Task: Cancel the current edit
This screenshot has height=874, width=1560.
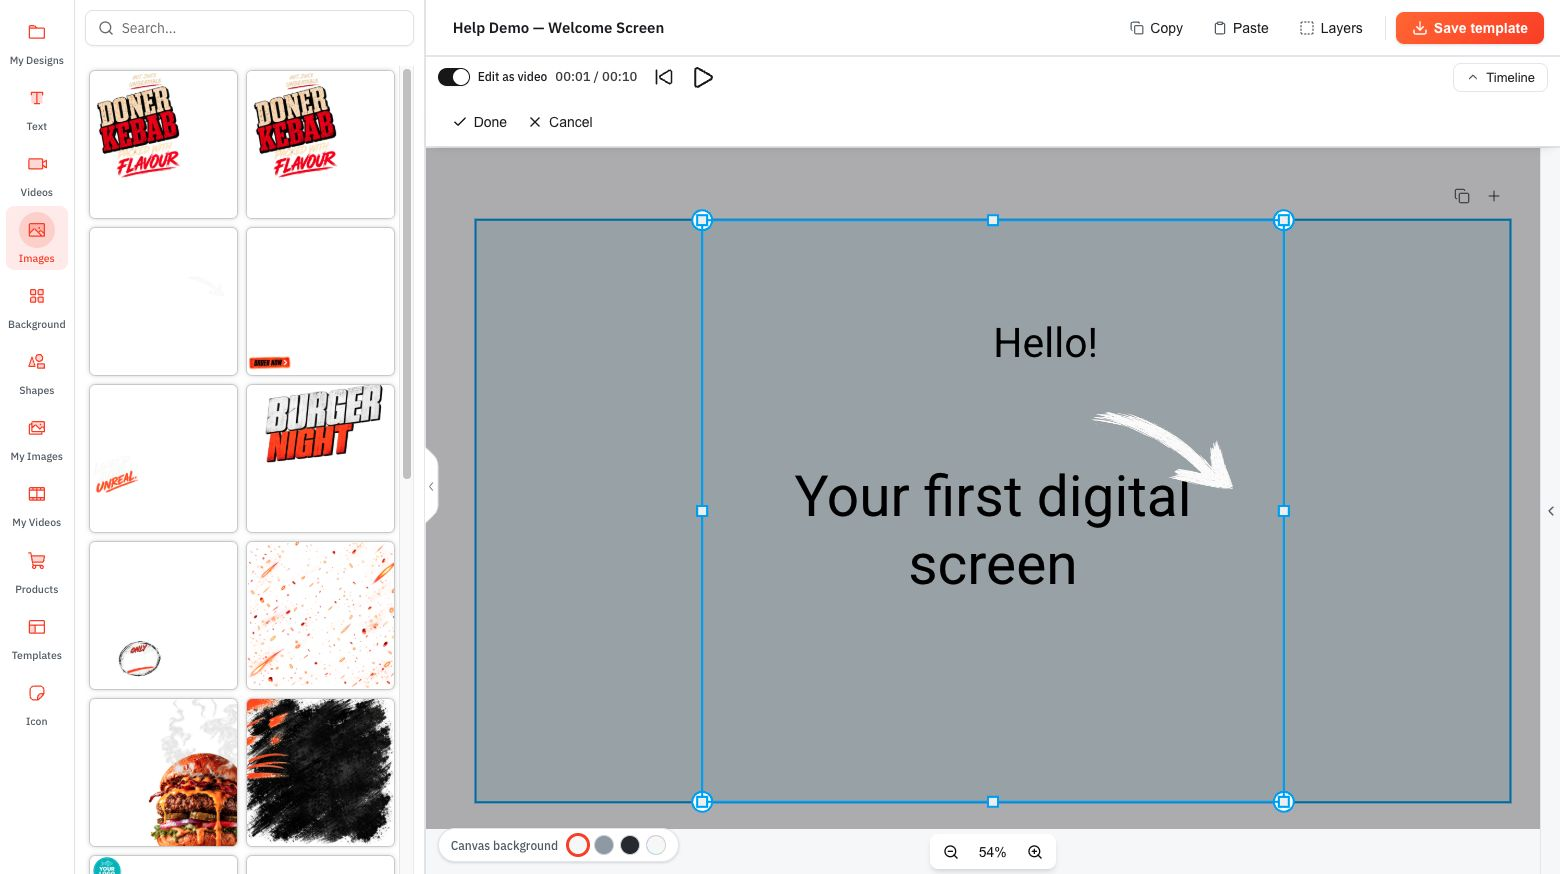Action: (561, 122)
